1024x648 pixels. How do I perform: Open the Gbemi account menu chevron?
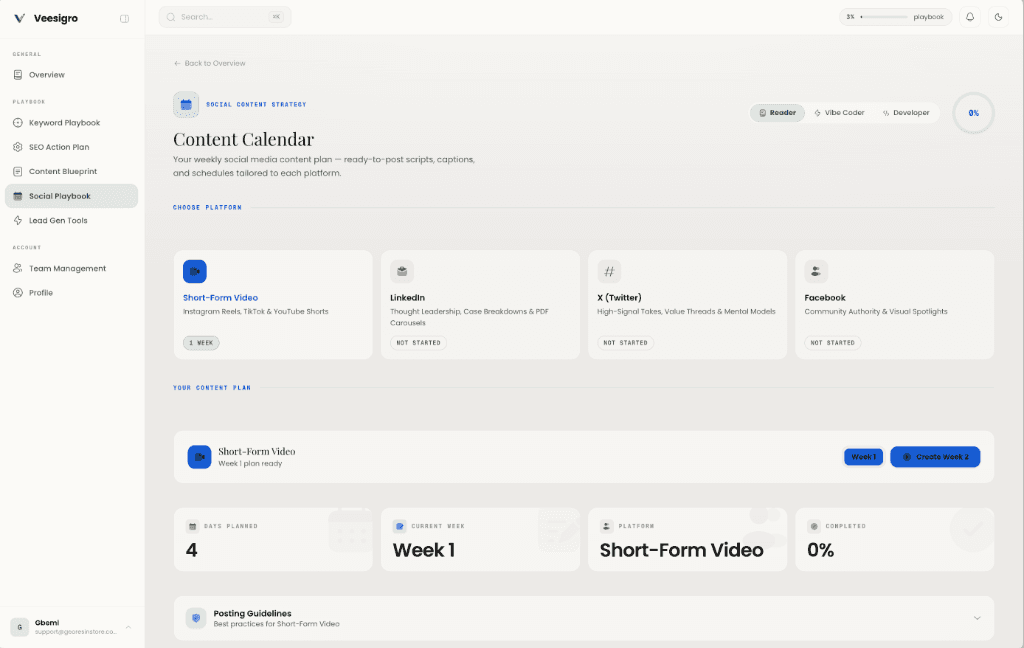[x=128, y=627]
